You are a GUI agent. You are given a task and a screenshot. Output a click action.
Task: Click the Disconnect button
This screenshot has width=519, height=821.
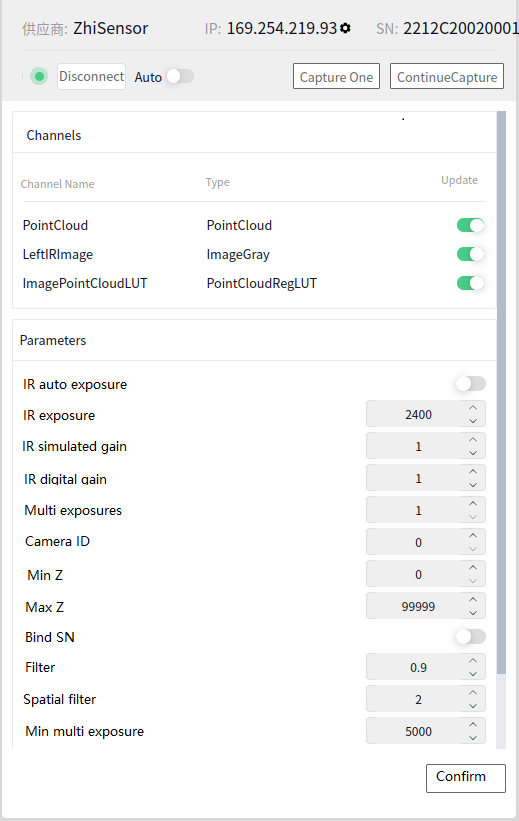92,76
